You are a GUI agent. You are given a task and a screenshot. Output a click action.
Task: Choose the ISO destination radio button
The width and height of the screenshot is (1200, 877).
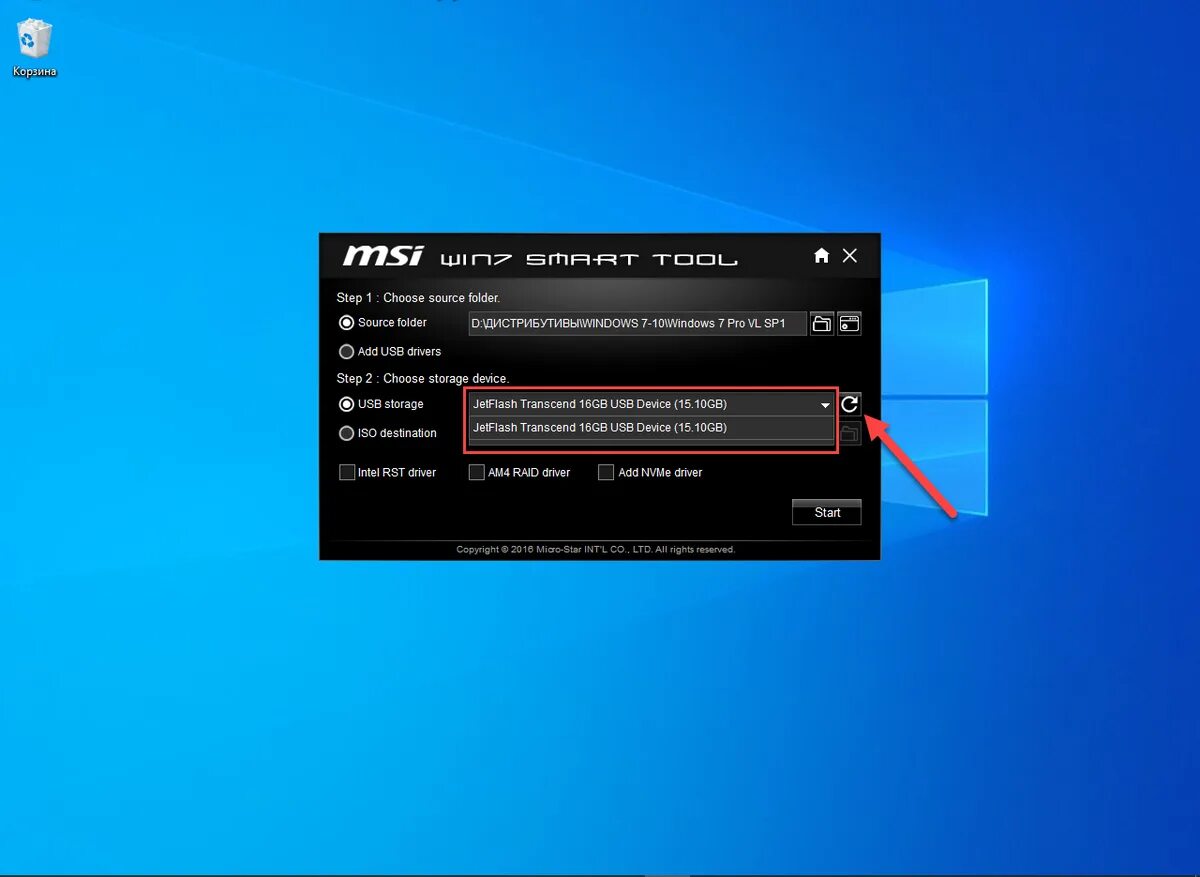347,434
